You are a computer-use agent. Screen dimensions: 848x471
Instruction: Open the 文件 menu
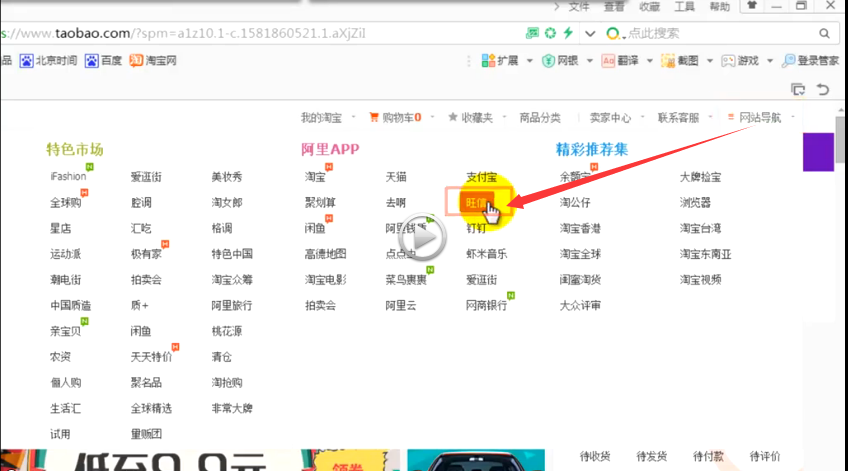click(579, 6)
